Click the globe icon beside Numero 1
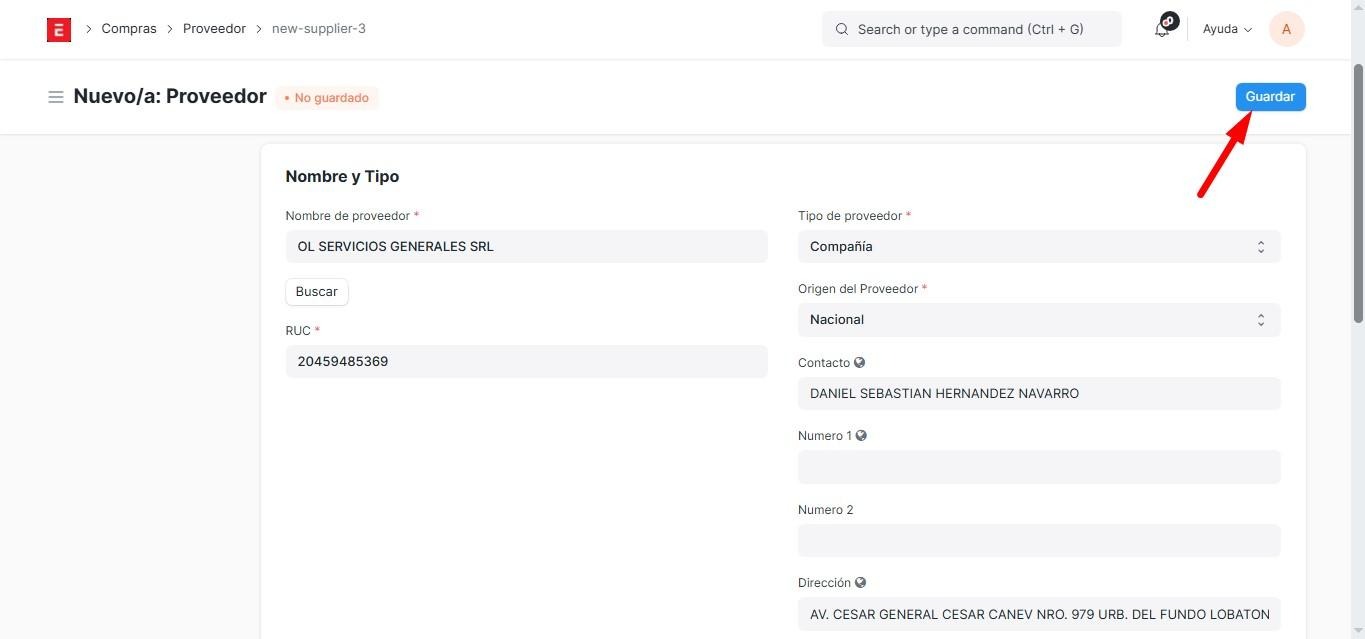Image resolution: width=1365 pixels, height=639 pixels. 861,436
